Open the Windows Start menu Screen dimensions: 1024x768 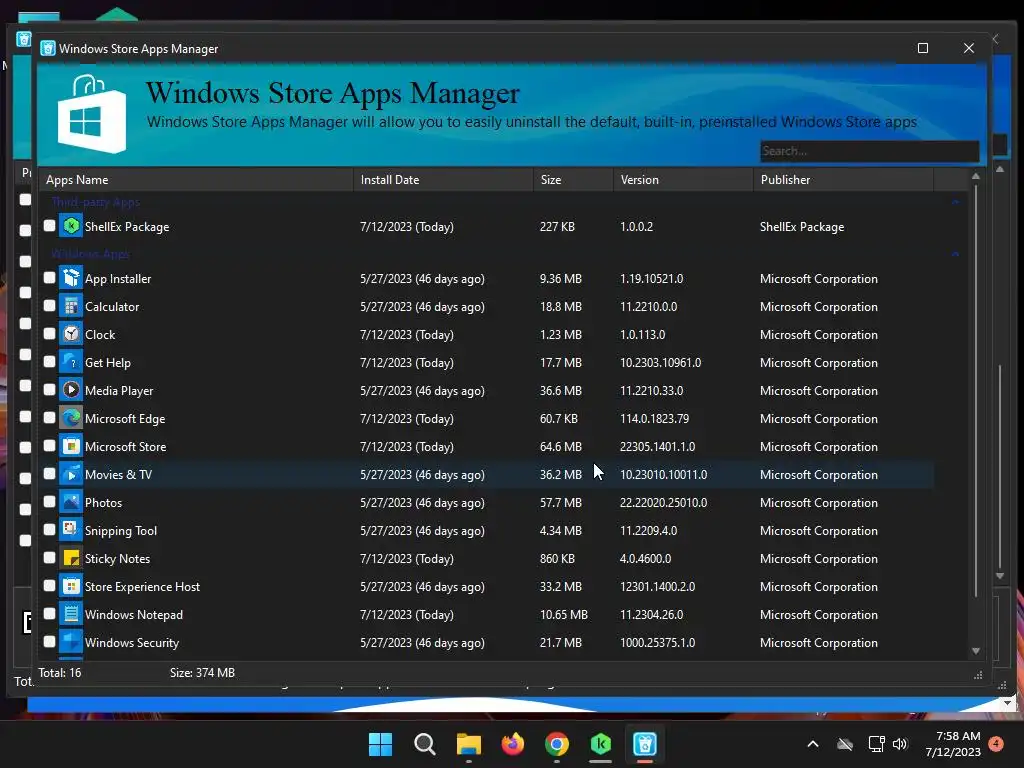click(x=380, y=744)
